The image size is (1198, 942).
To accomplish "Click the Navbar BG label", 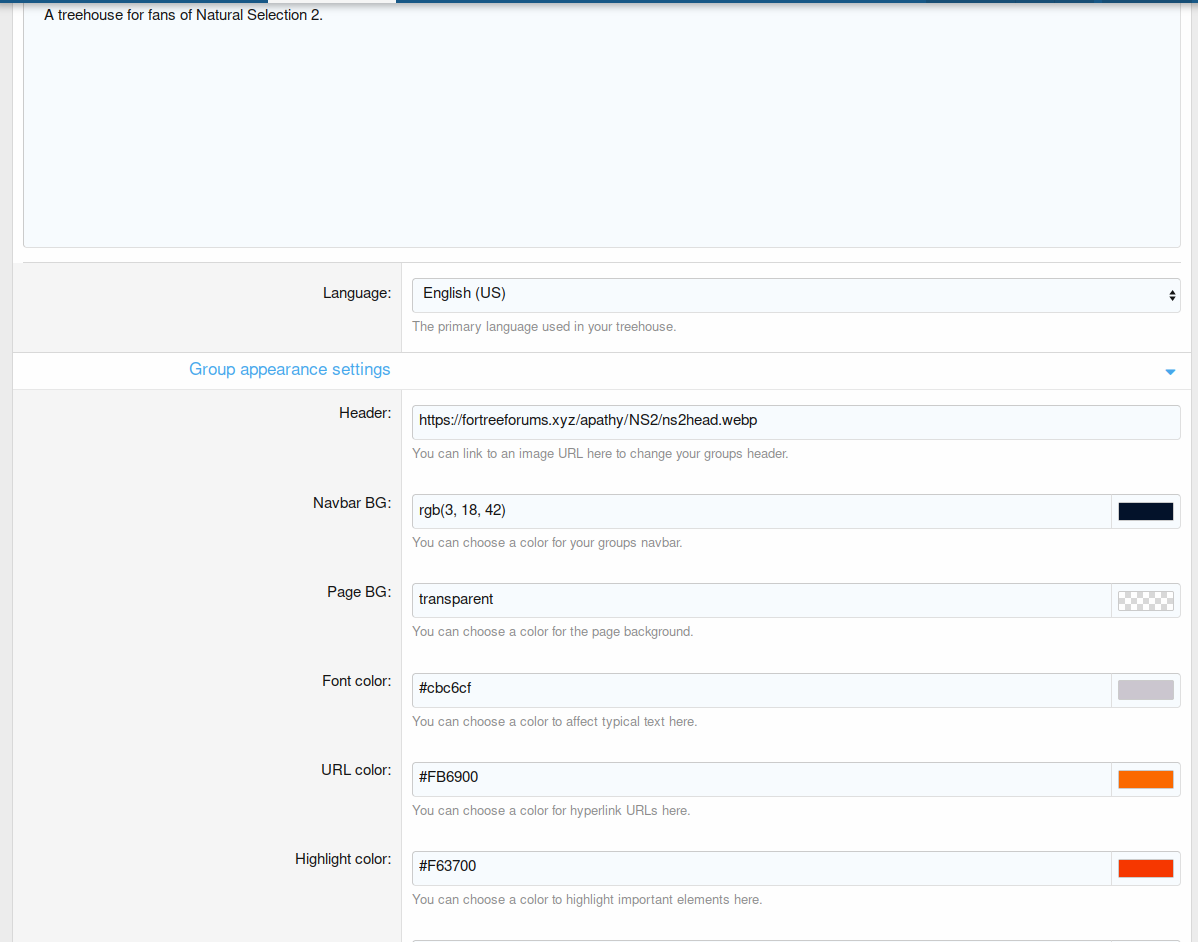I will 351,503.
